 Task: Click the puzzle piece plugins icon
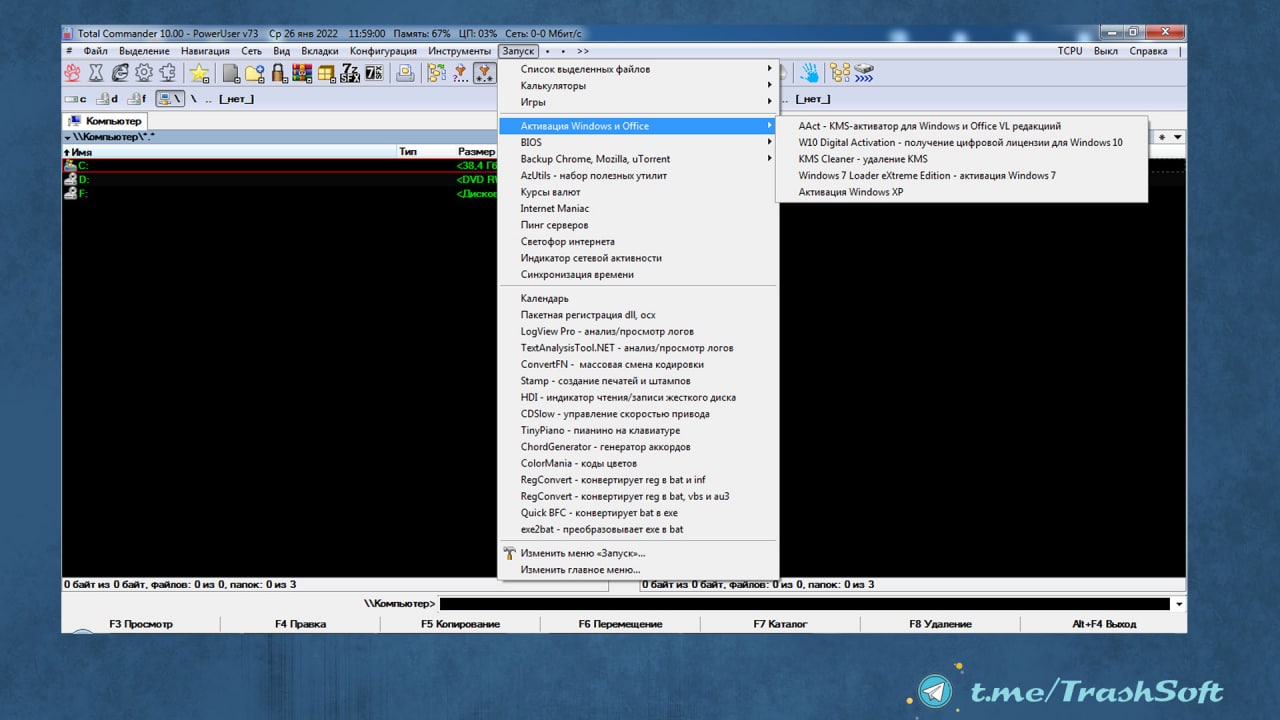click(x=168, y=72)
